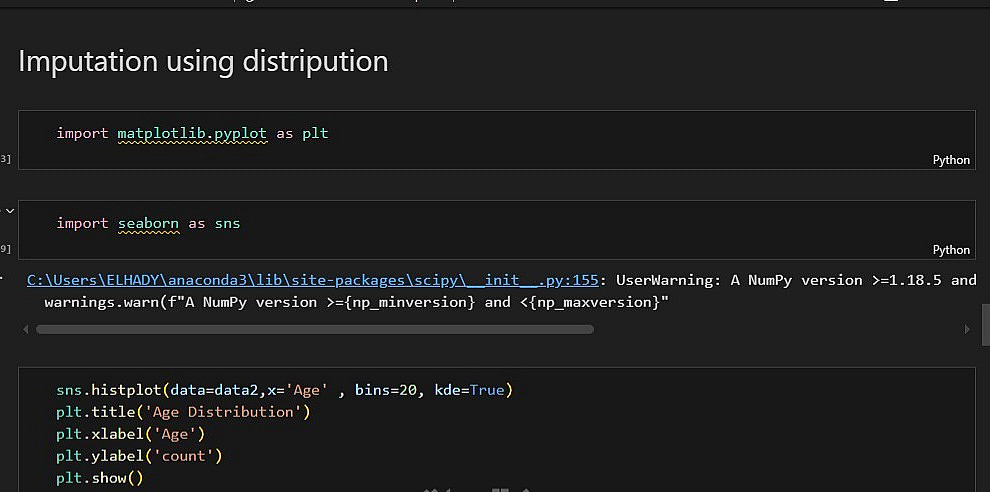Click the plt.xlabel('Age') line
This screenshot has height=492, width=990.
tap(130, 434)
